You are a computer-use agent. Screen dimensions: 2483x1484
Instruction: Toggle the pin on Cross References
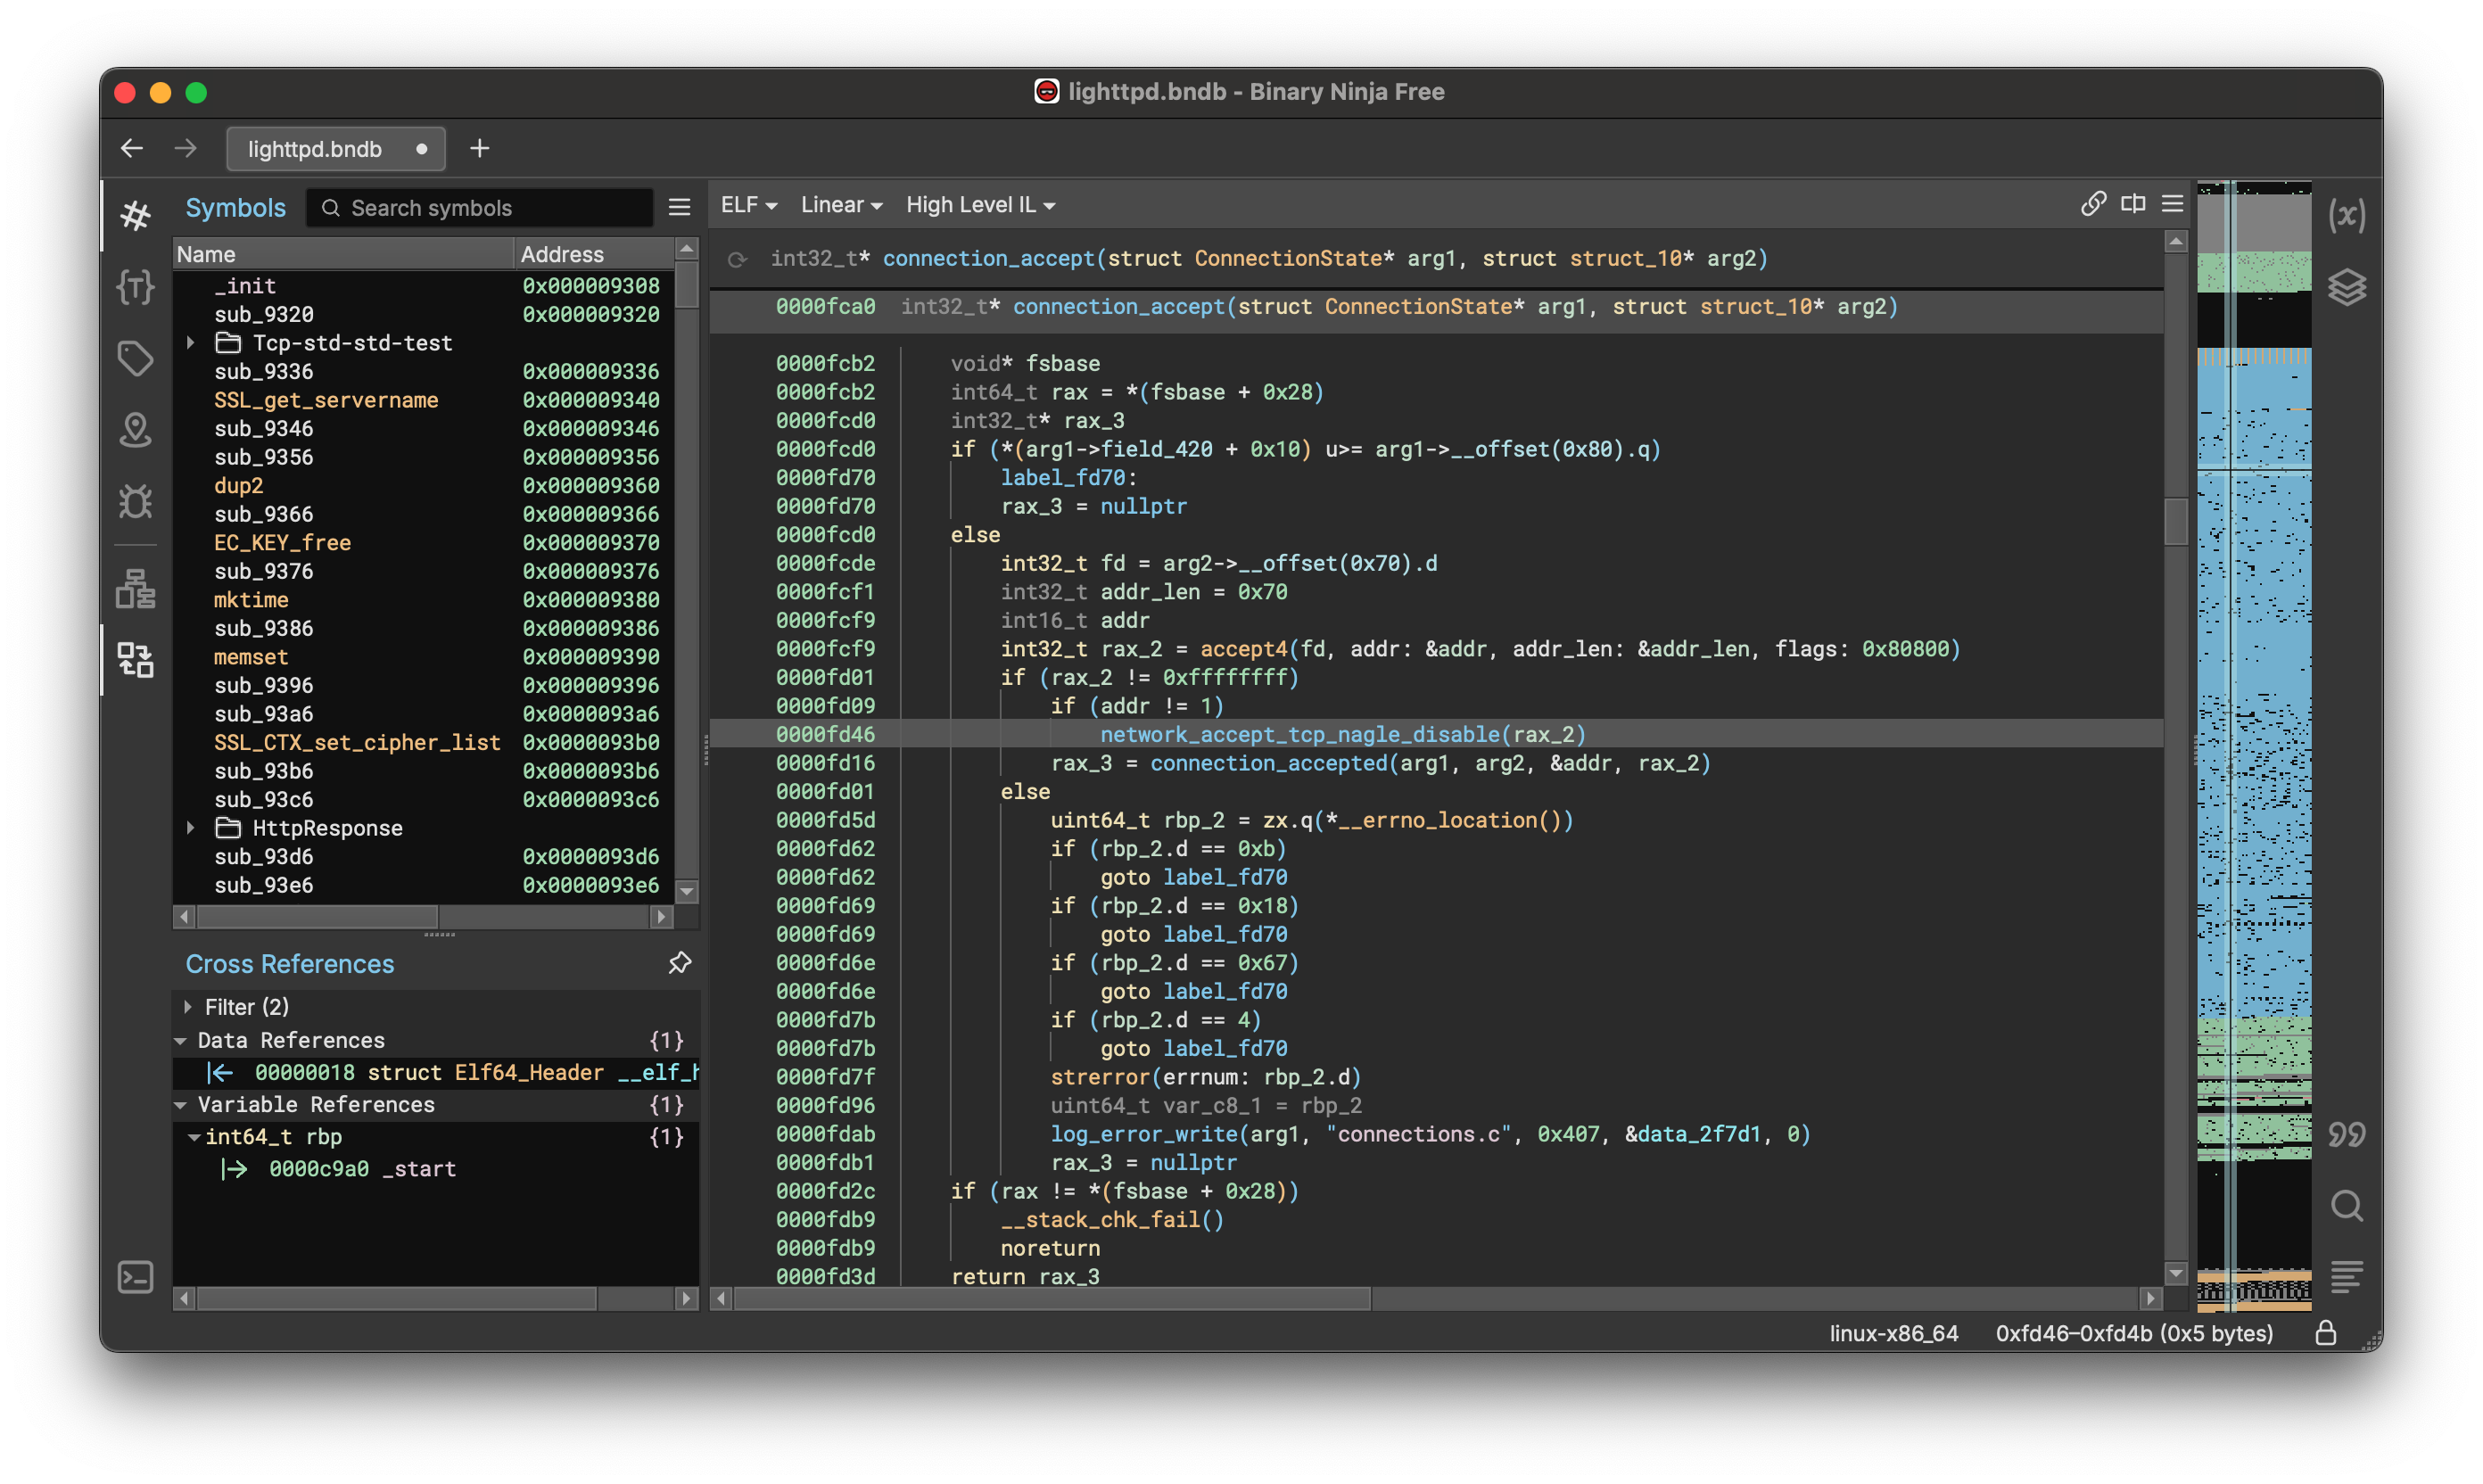click(x=679, y=963)
